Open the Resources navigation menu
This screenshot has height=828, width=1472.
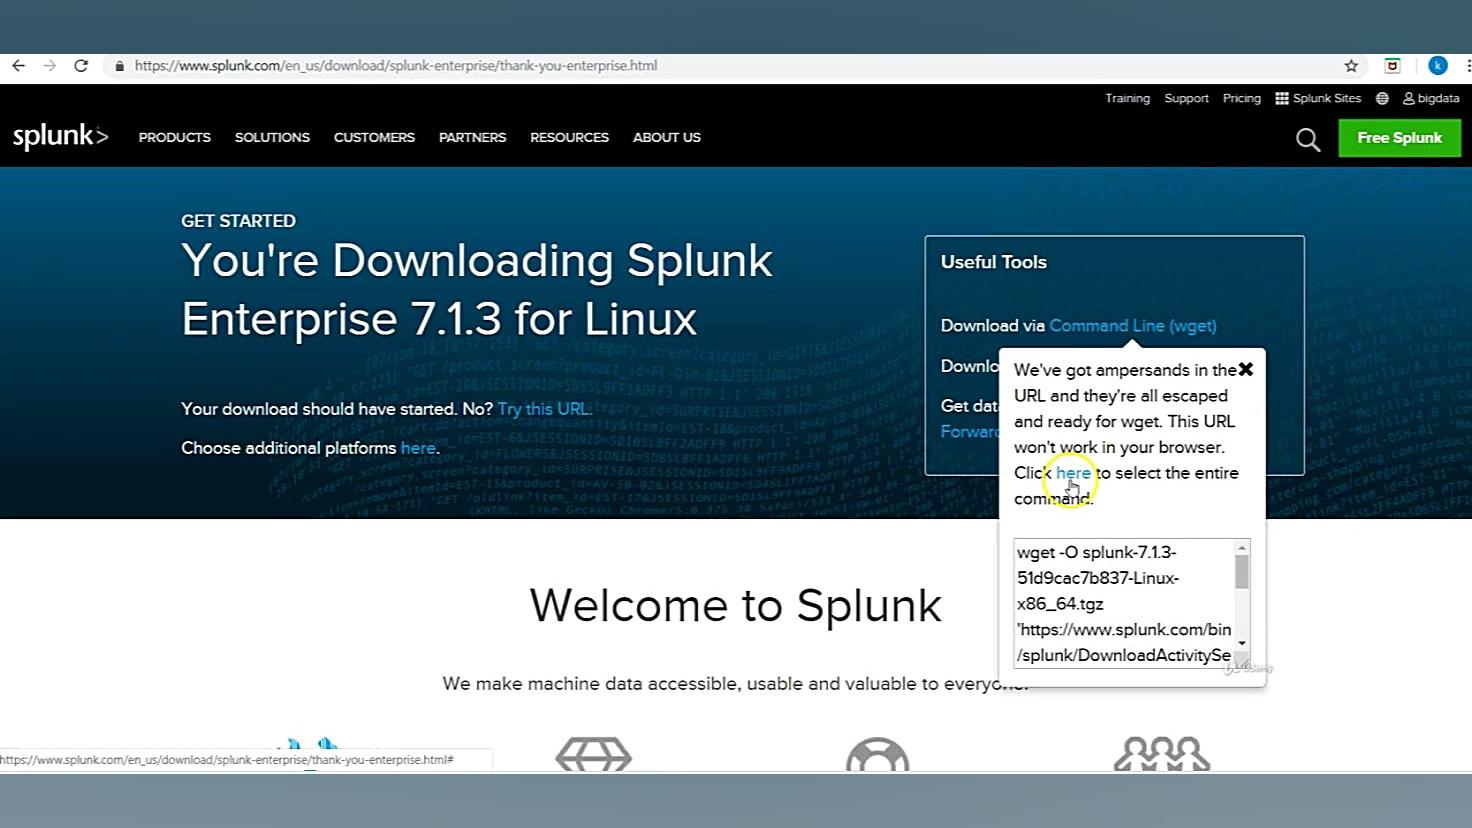[x=569, y=137]
